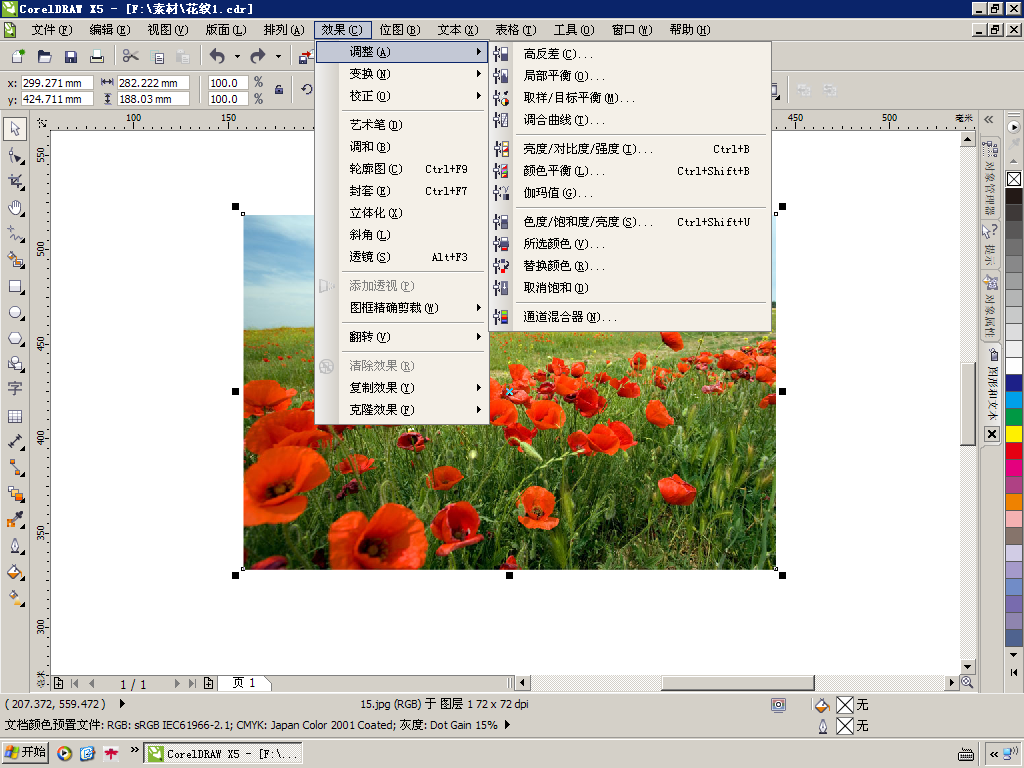1024x768 pixels.
Task: Click the Undo arrow icon
Action: tap(217, 57)
